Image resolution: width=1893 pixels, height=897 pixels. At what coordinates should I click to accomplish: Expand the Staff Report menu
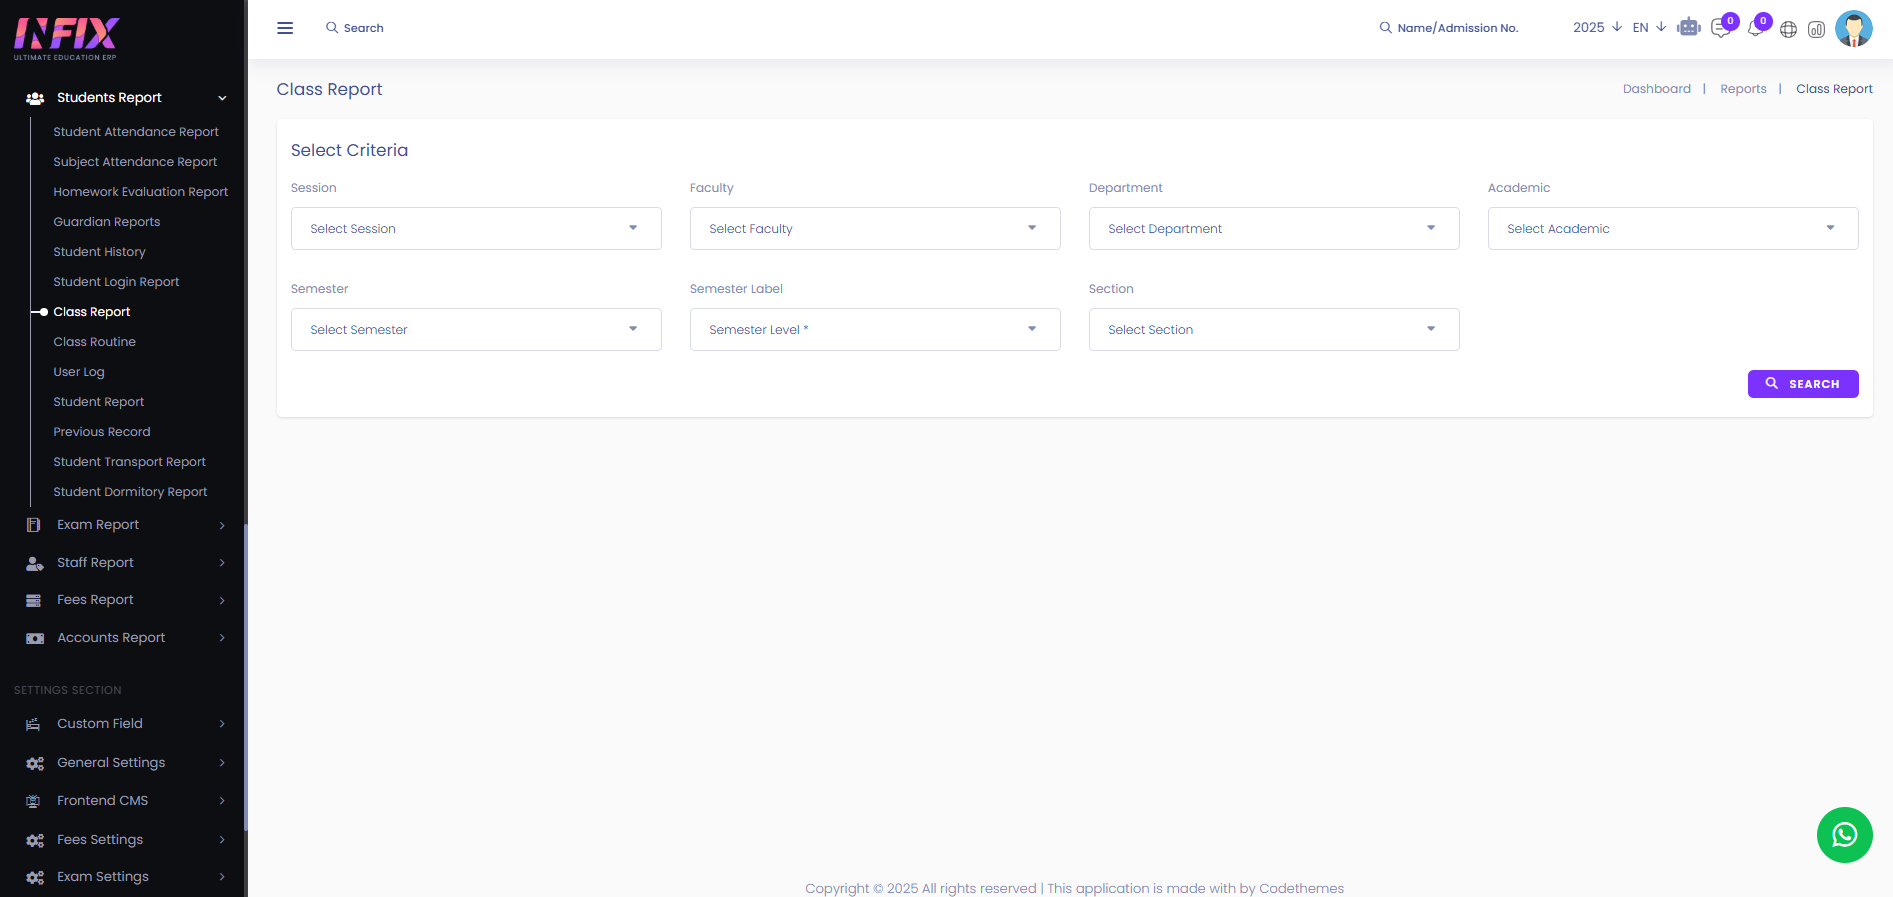point(222,563)
